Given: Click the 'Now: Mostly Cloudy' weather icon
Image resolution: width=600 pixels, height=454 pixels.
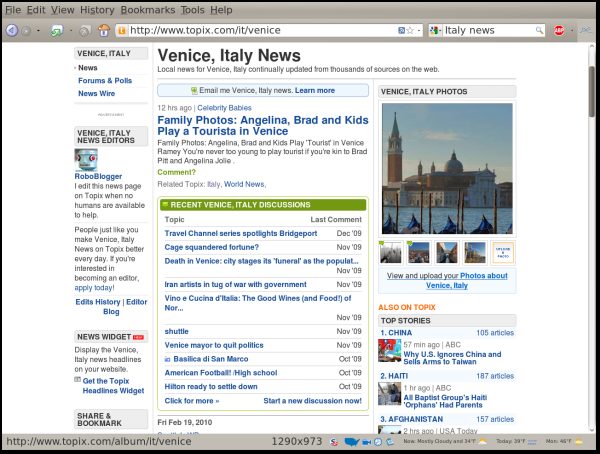Looking at the screenshot, I should pyautogui.click(x=483, y=441).
